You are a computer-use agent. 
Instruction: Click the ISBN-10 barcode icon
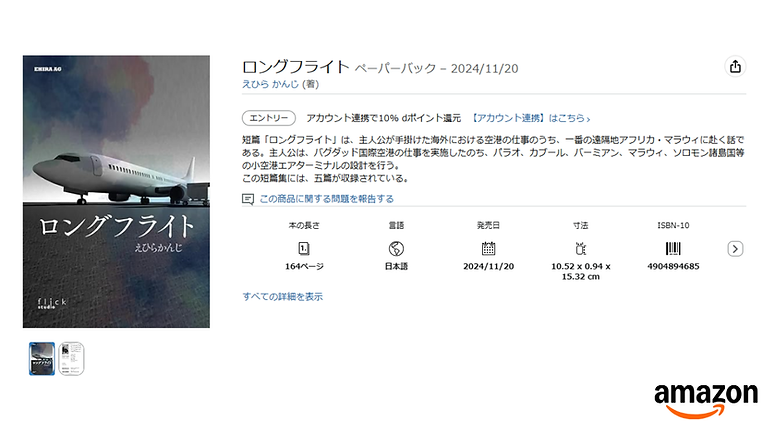point(673,248)
